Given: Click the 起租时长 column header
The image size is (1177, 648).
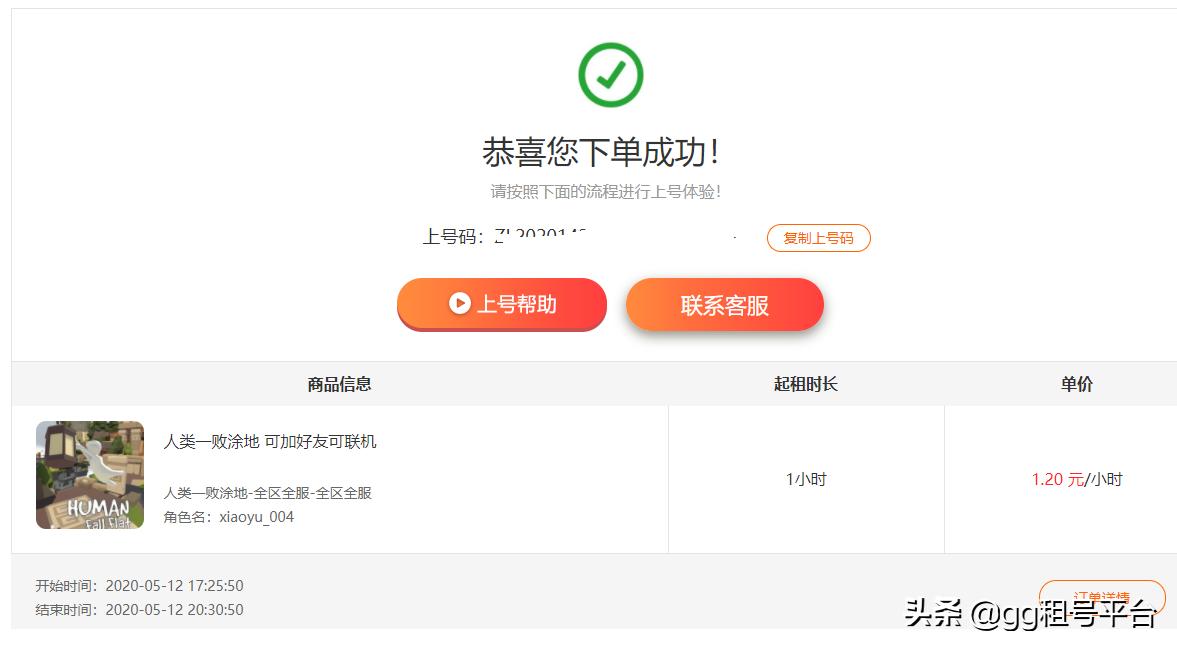Looking at the screenshot, I should click(806, 383).
